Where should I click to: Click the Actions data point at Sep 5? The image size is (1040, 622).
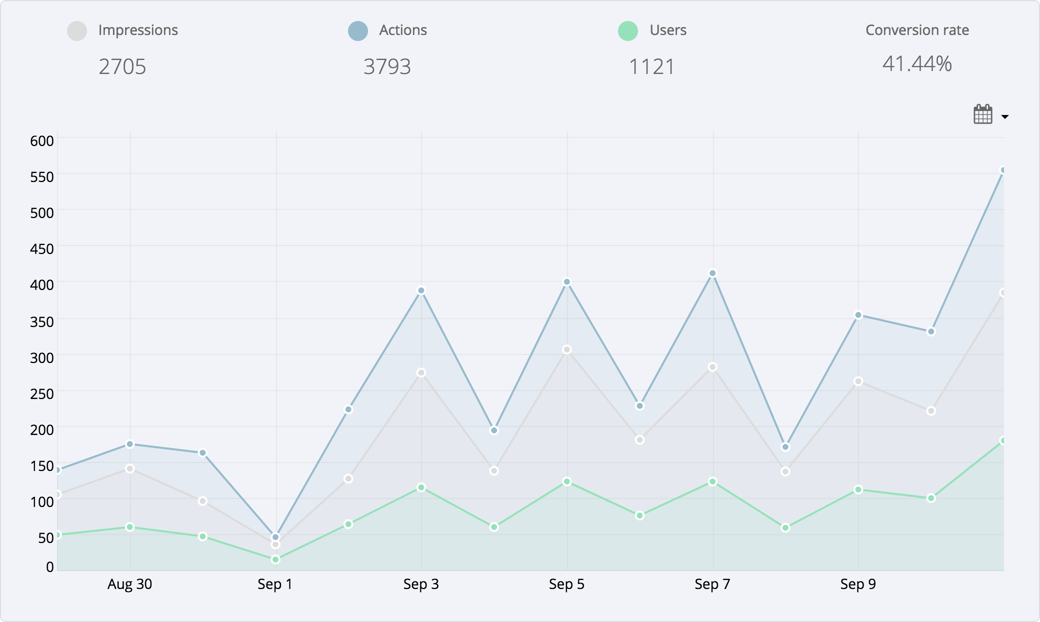tap(567, 282)
